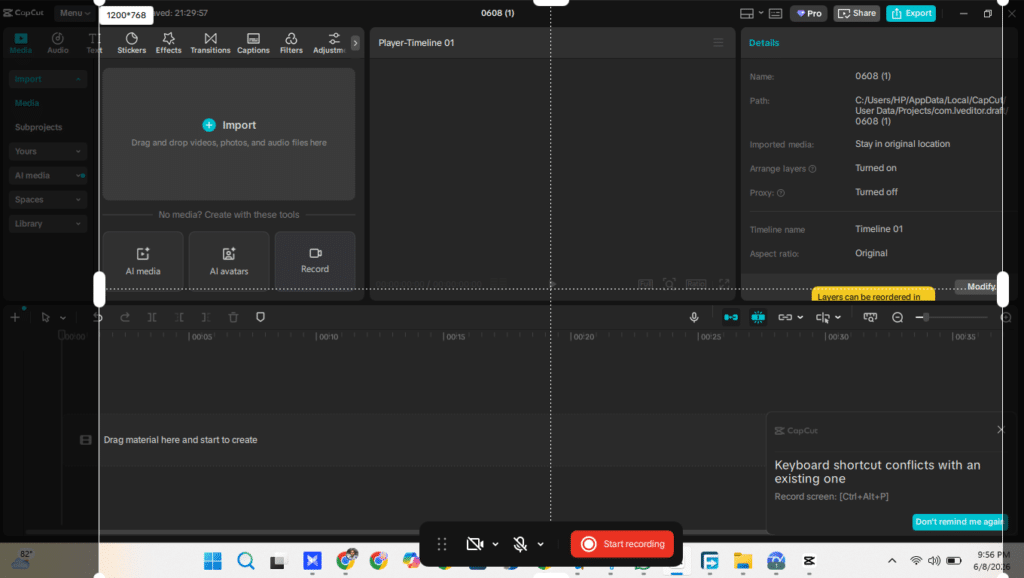Screen dimensions: 1024x578
Task: Open the AI avatars tool
Action: [229, 261]
